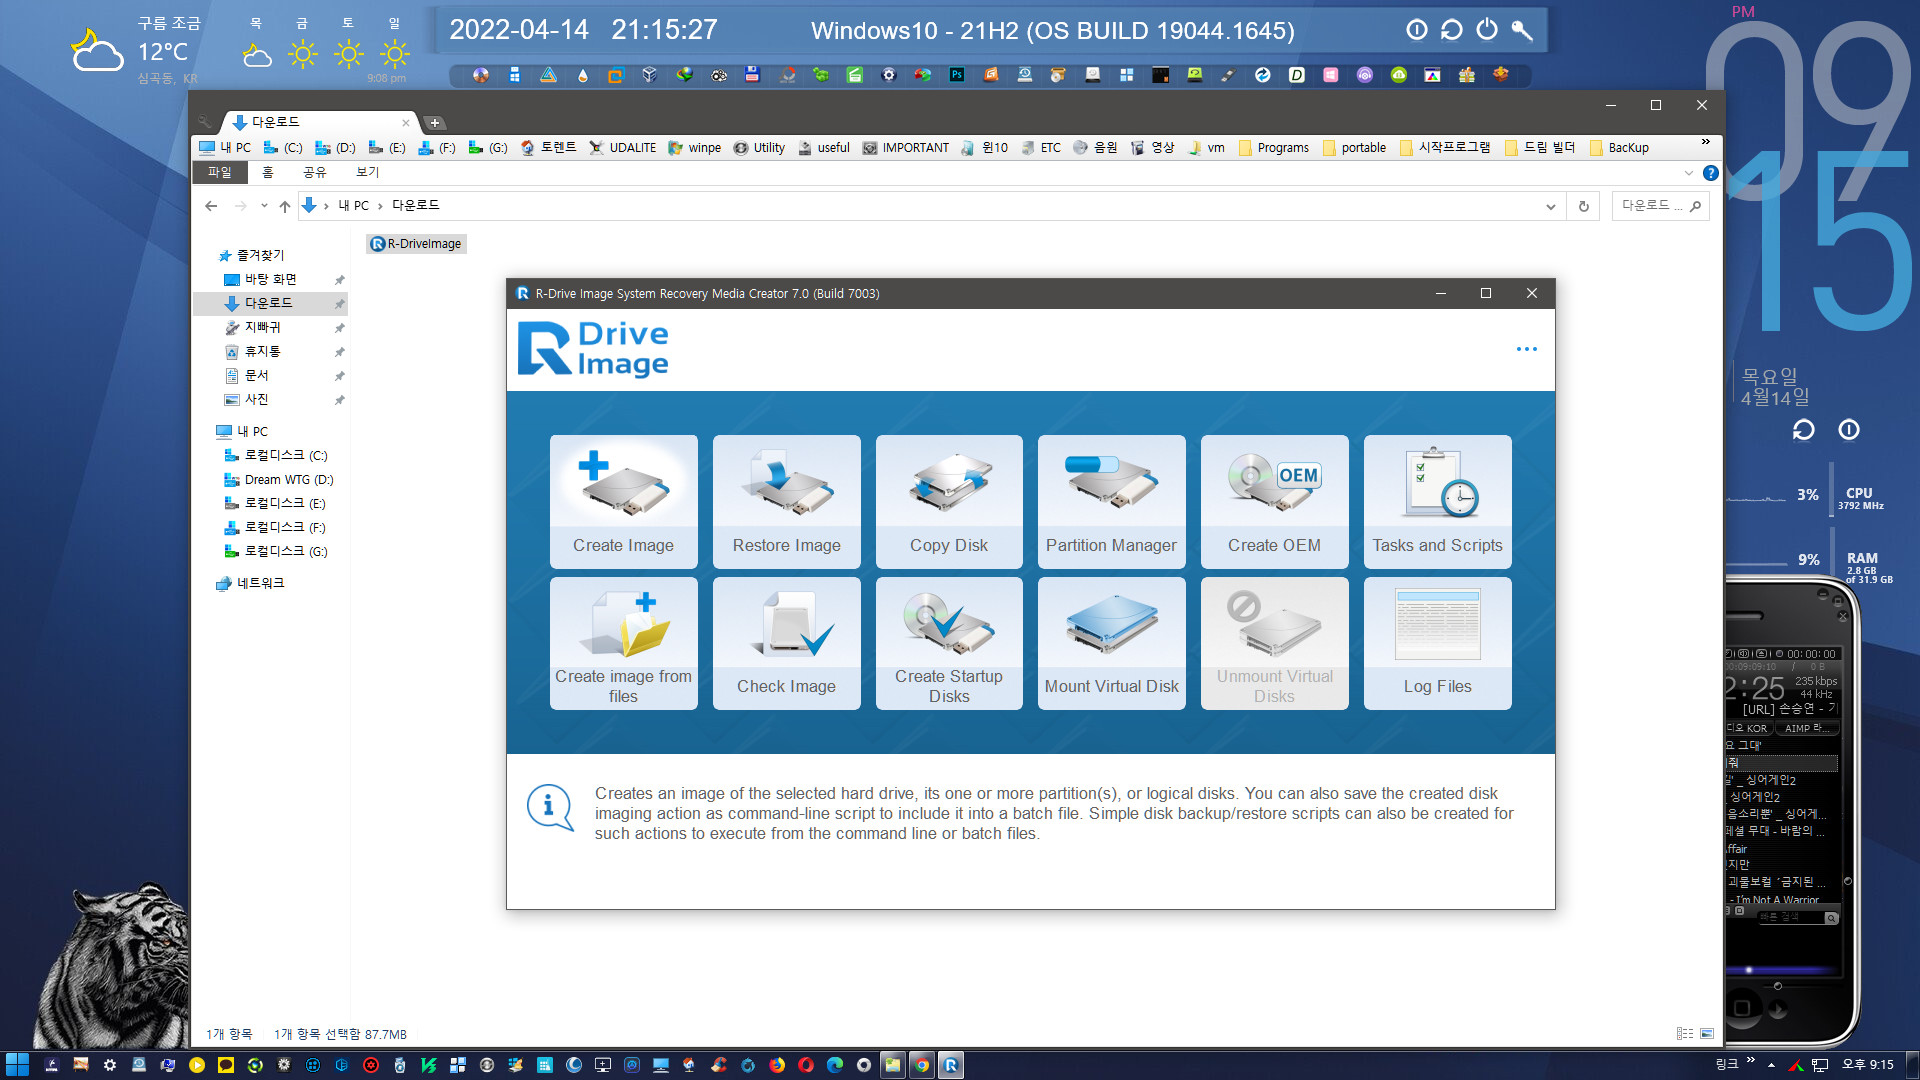
Task: Open Explorer help icon
Action: coord(1710,173)
